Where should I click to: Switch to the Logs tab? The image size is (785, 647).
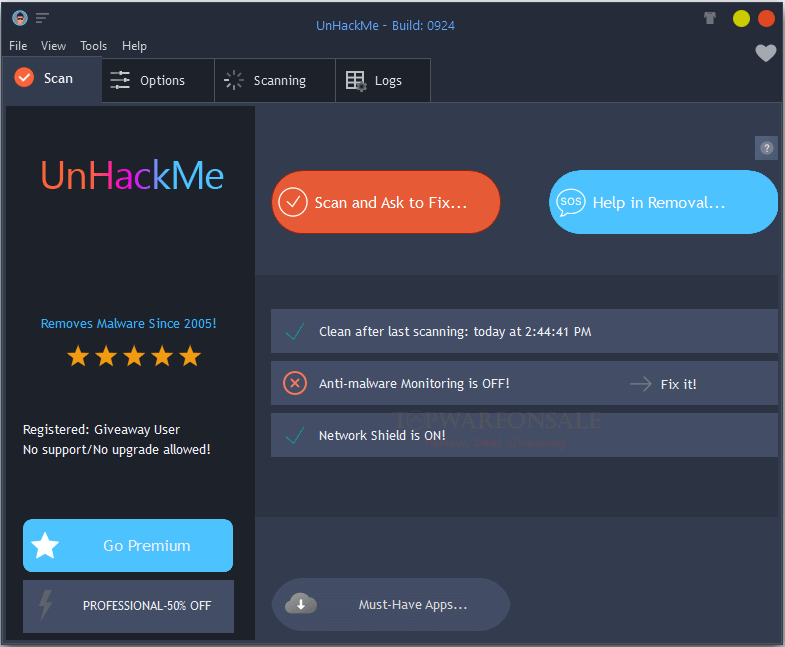point(383,80)
